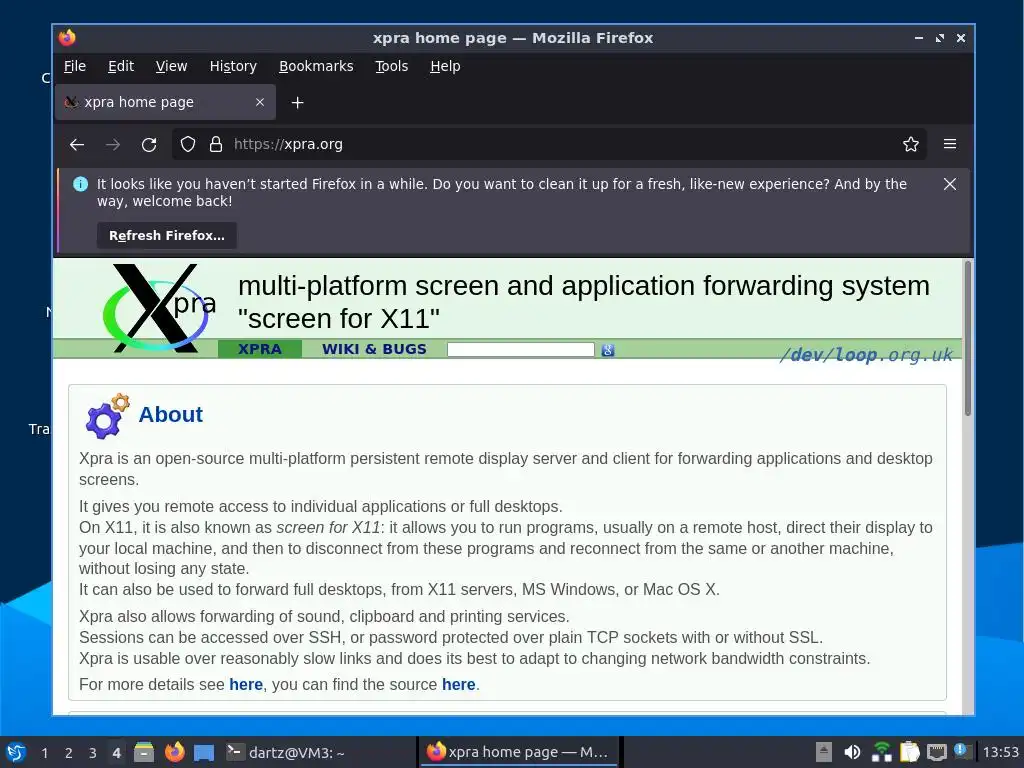Reload the current page
This screenshot has height=768, width=1024.
pos(149,144)
